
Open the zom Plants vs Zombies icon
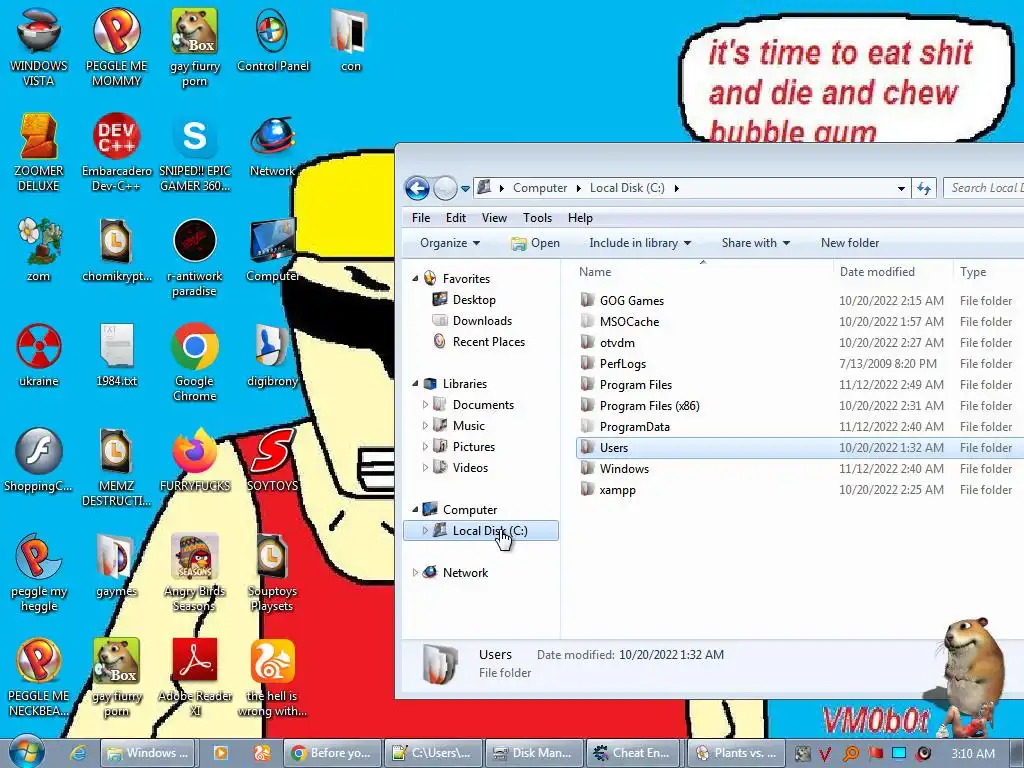[39, 249]
